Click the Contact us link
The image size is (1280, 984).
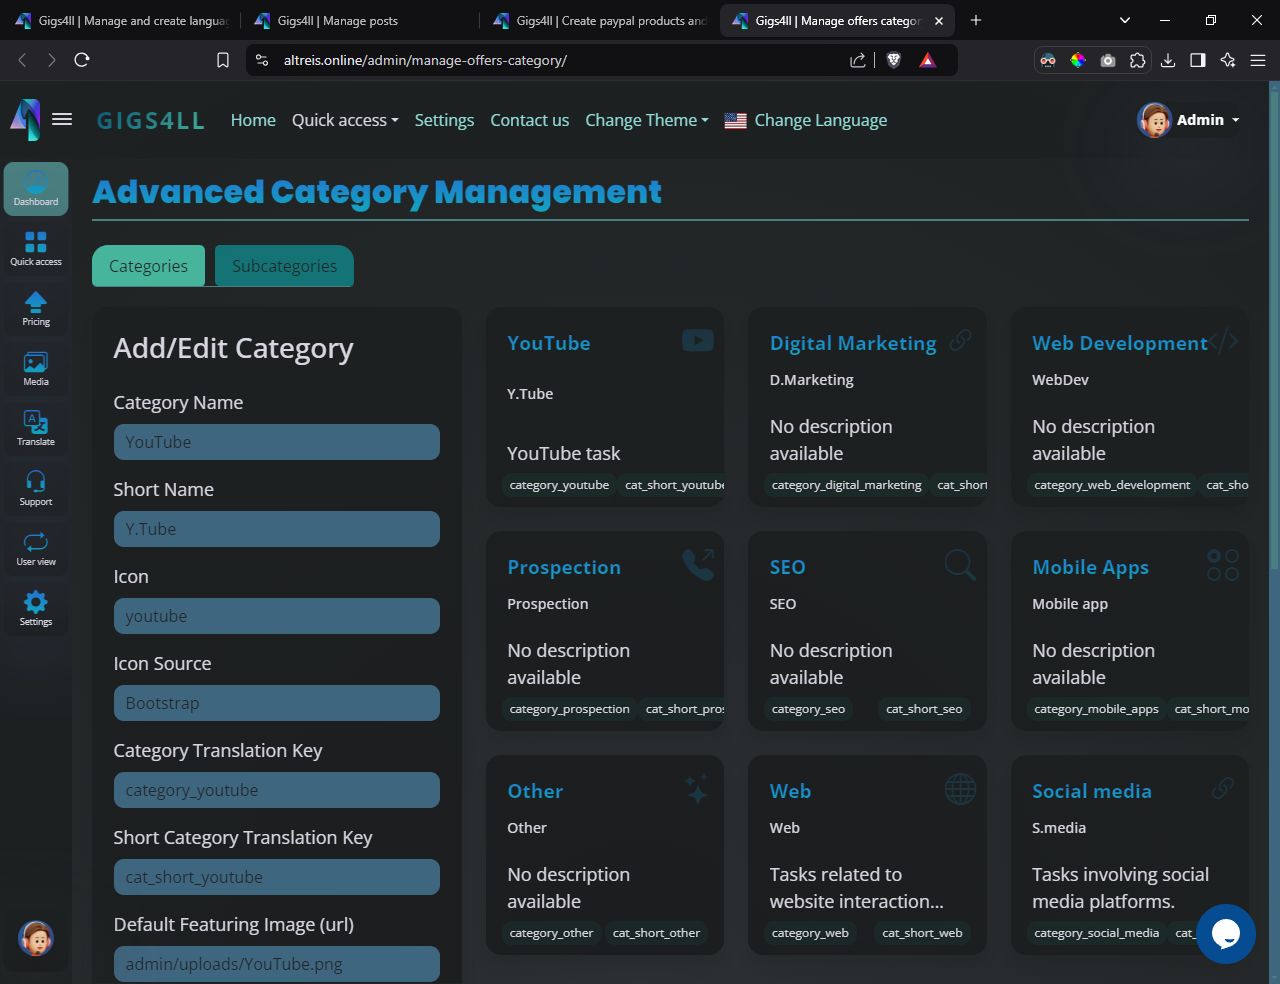[x=529, y=120]
